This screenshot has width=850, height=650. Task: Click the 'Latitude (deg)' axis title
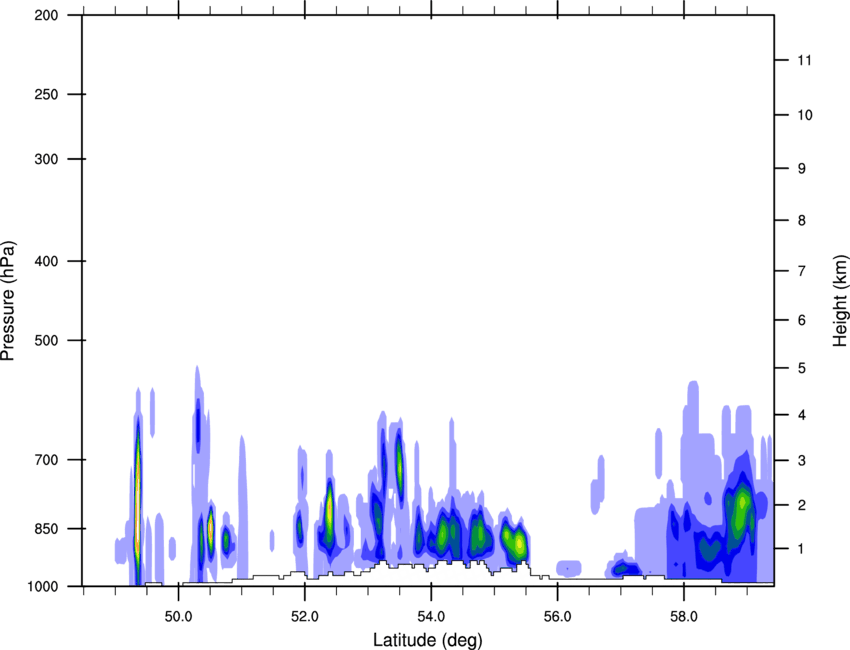pyautogui.click(x=427, y=640)
